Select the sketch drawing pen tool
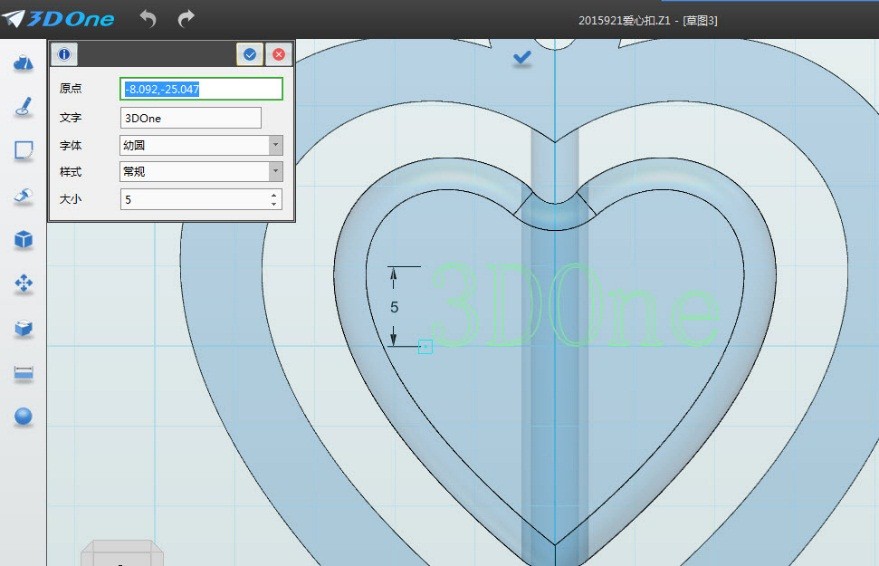Viewport: 879px width, 566px height. pos(24,107)
